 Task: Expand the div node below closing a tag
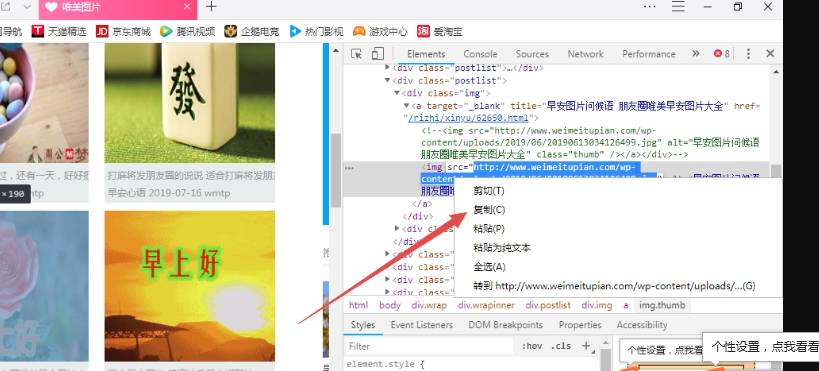click(397, 228)
